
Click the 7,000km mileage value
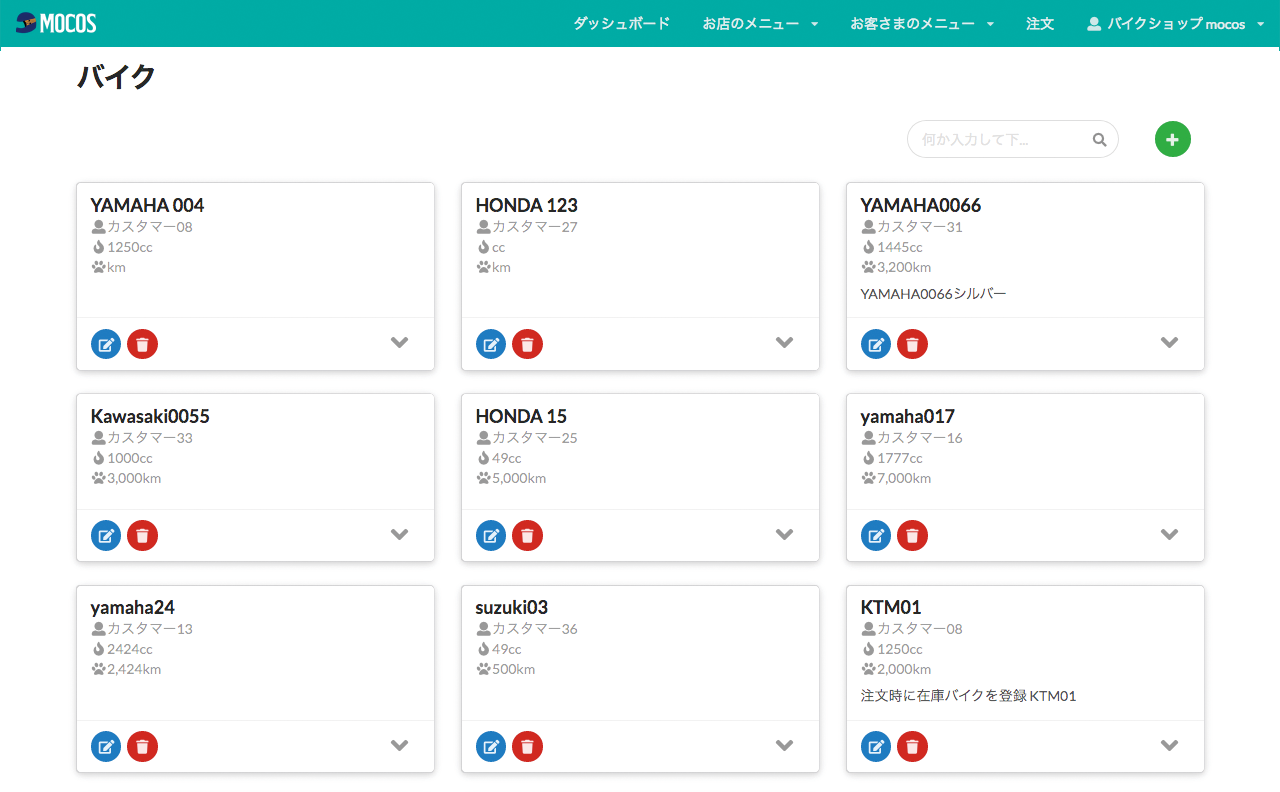[x=904, y=478]
